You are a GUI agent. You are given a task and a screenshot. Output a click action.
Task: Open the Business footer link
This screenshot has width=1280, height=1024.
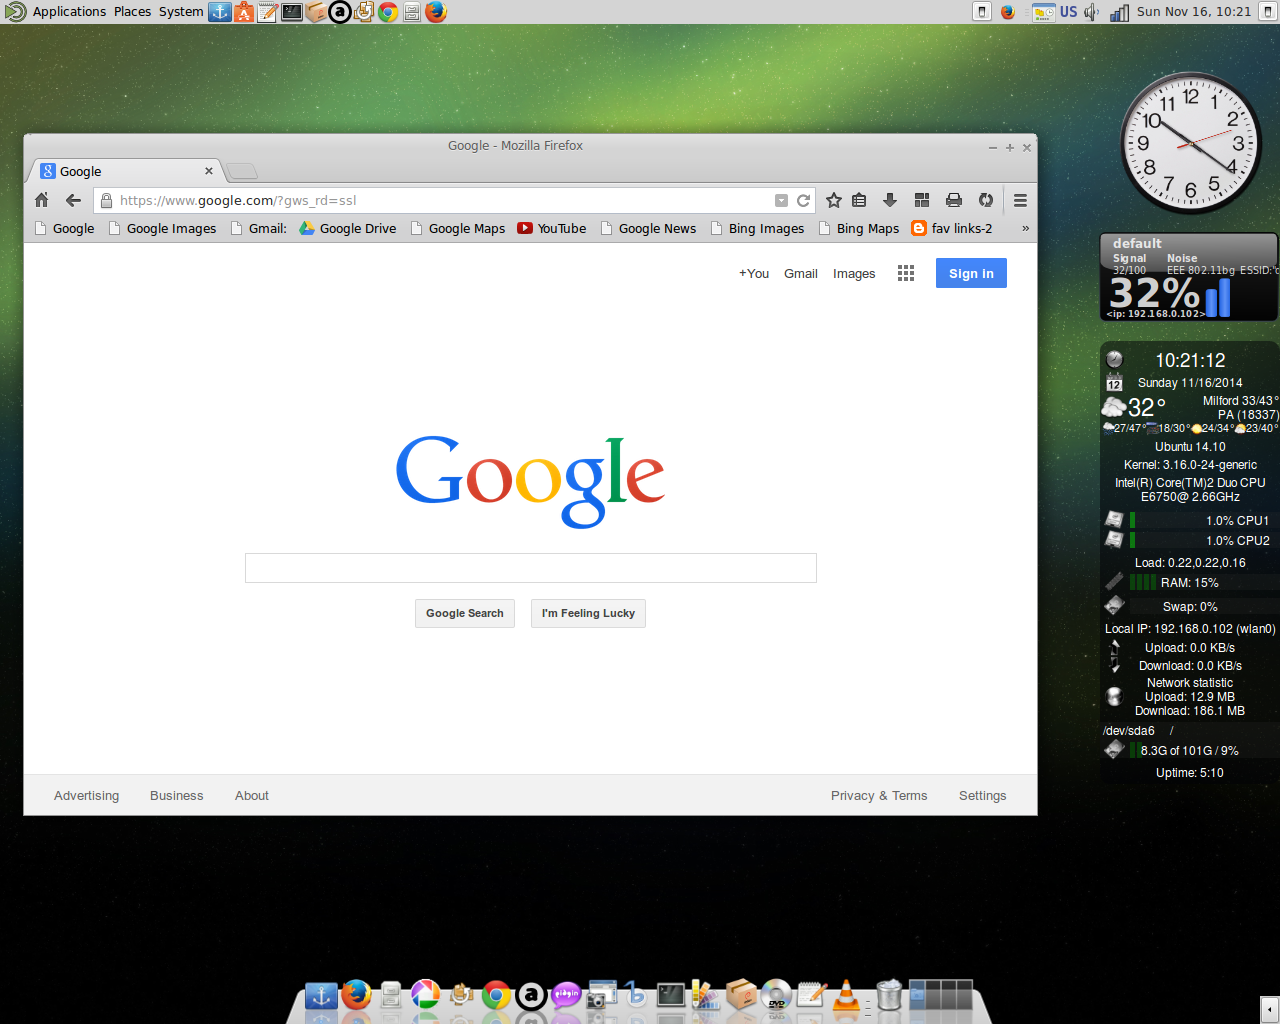point(177,795)
